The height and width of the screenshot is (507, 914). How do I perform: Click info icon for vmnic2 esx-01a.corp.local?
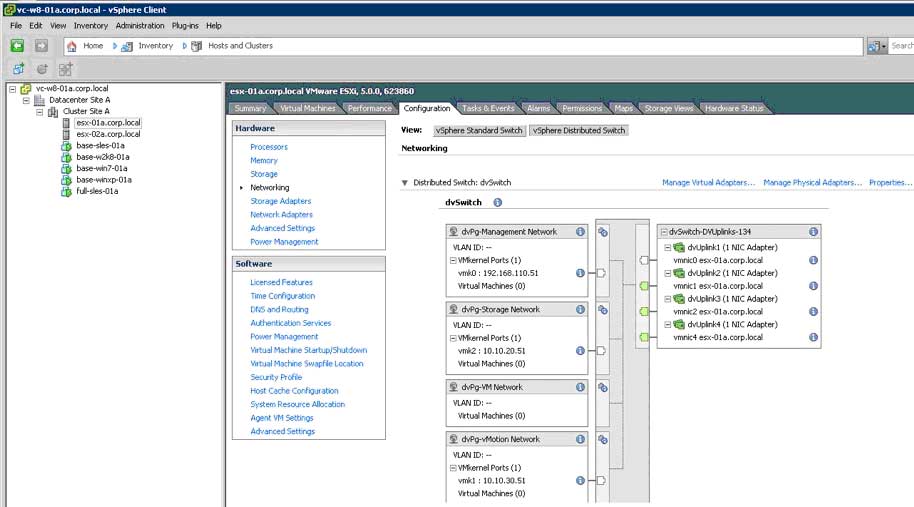(813, 311)
